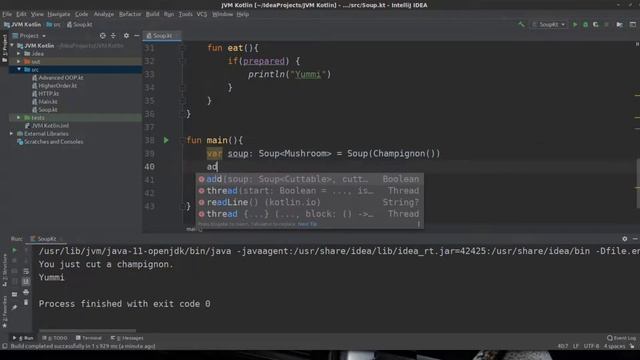640x360 pixels.
Task: Click the Run tool window button at bottom
Action: 23,338
